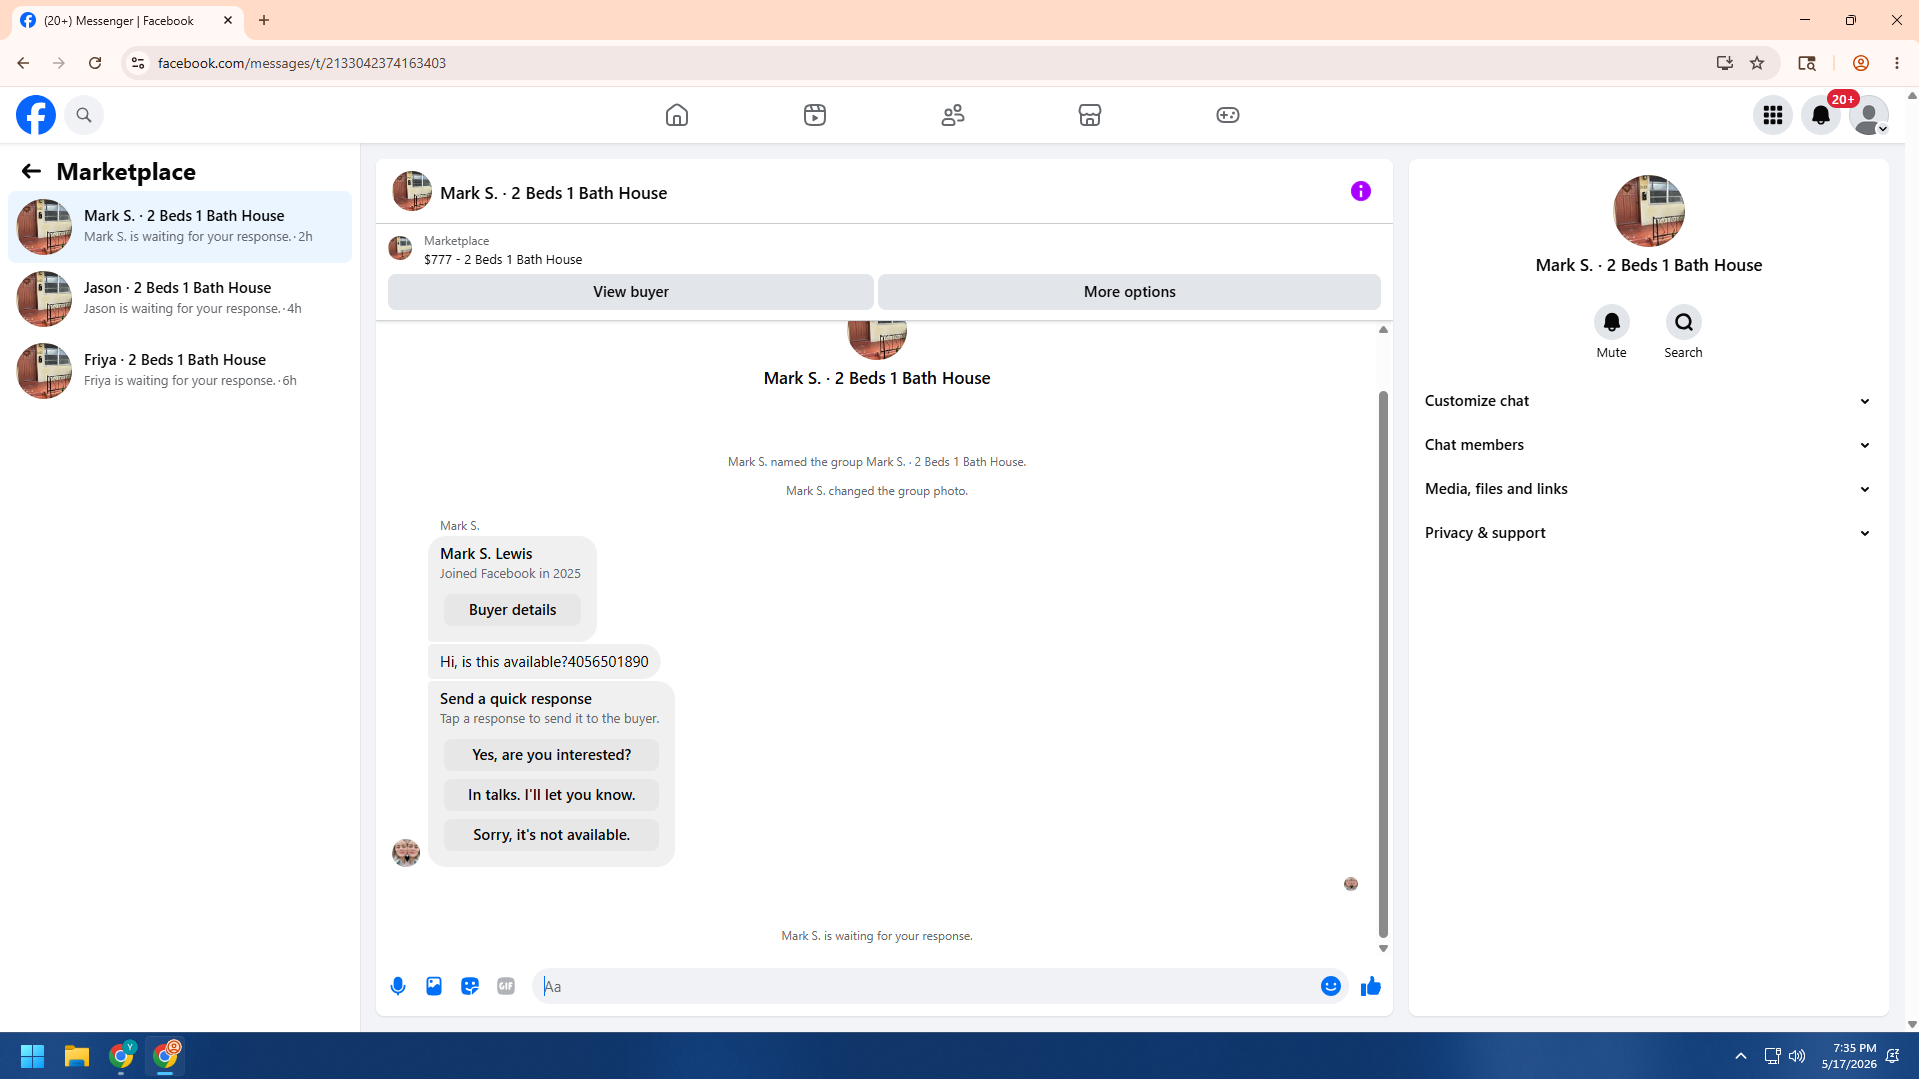Click the small seen-receipt avatar
This screenshot has width=1919, height=1079.
click(x=1351, y=884)
